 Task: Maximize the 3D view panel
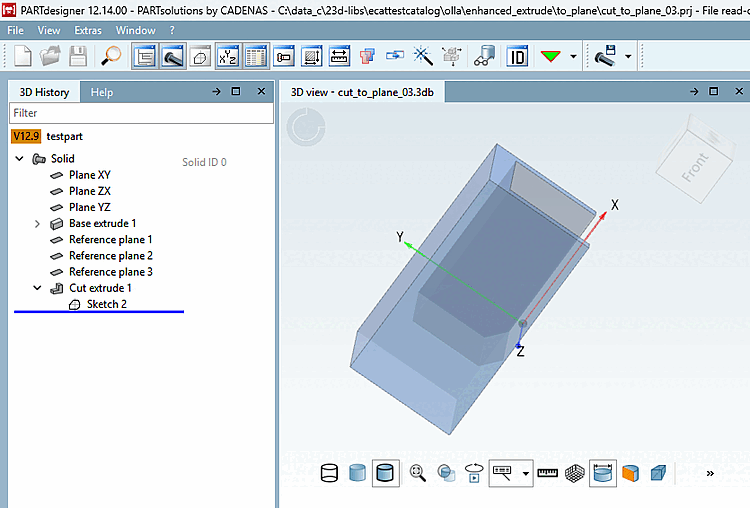coord(714,91)
